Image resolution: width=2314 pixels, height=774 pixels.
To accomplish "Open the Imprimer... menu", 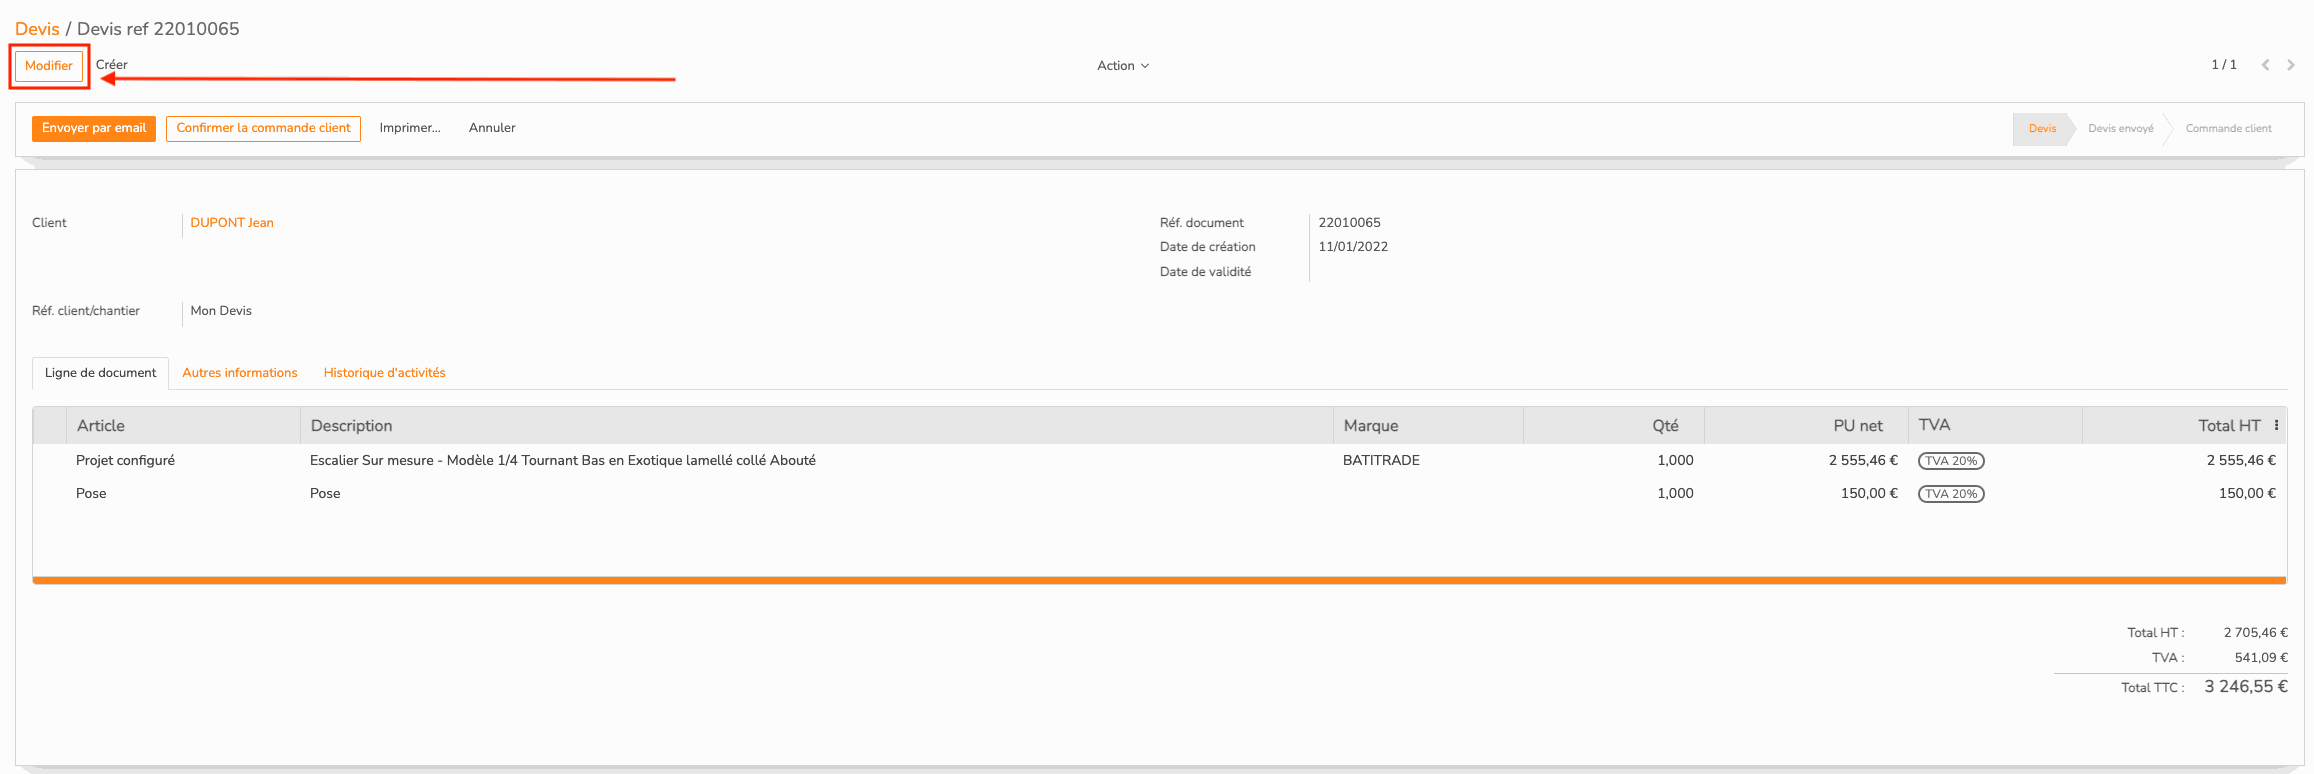I will 410,128.
